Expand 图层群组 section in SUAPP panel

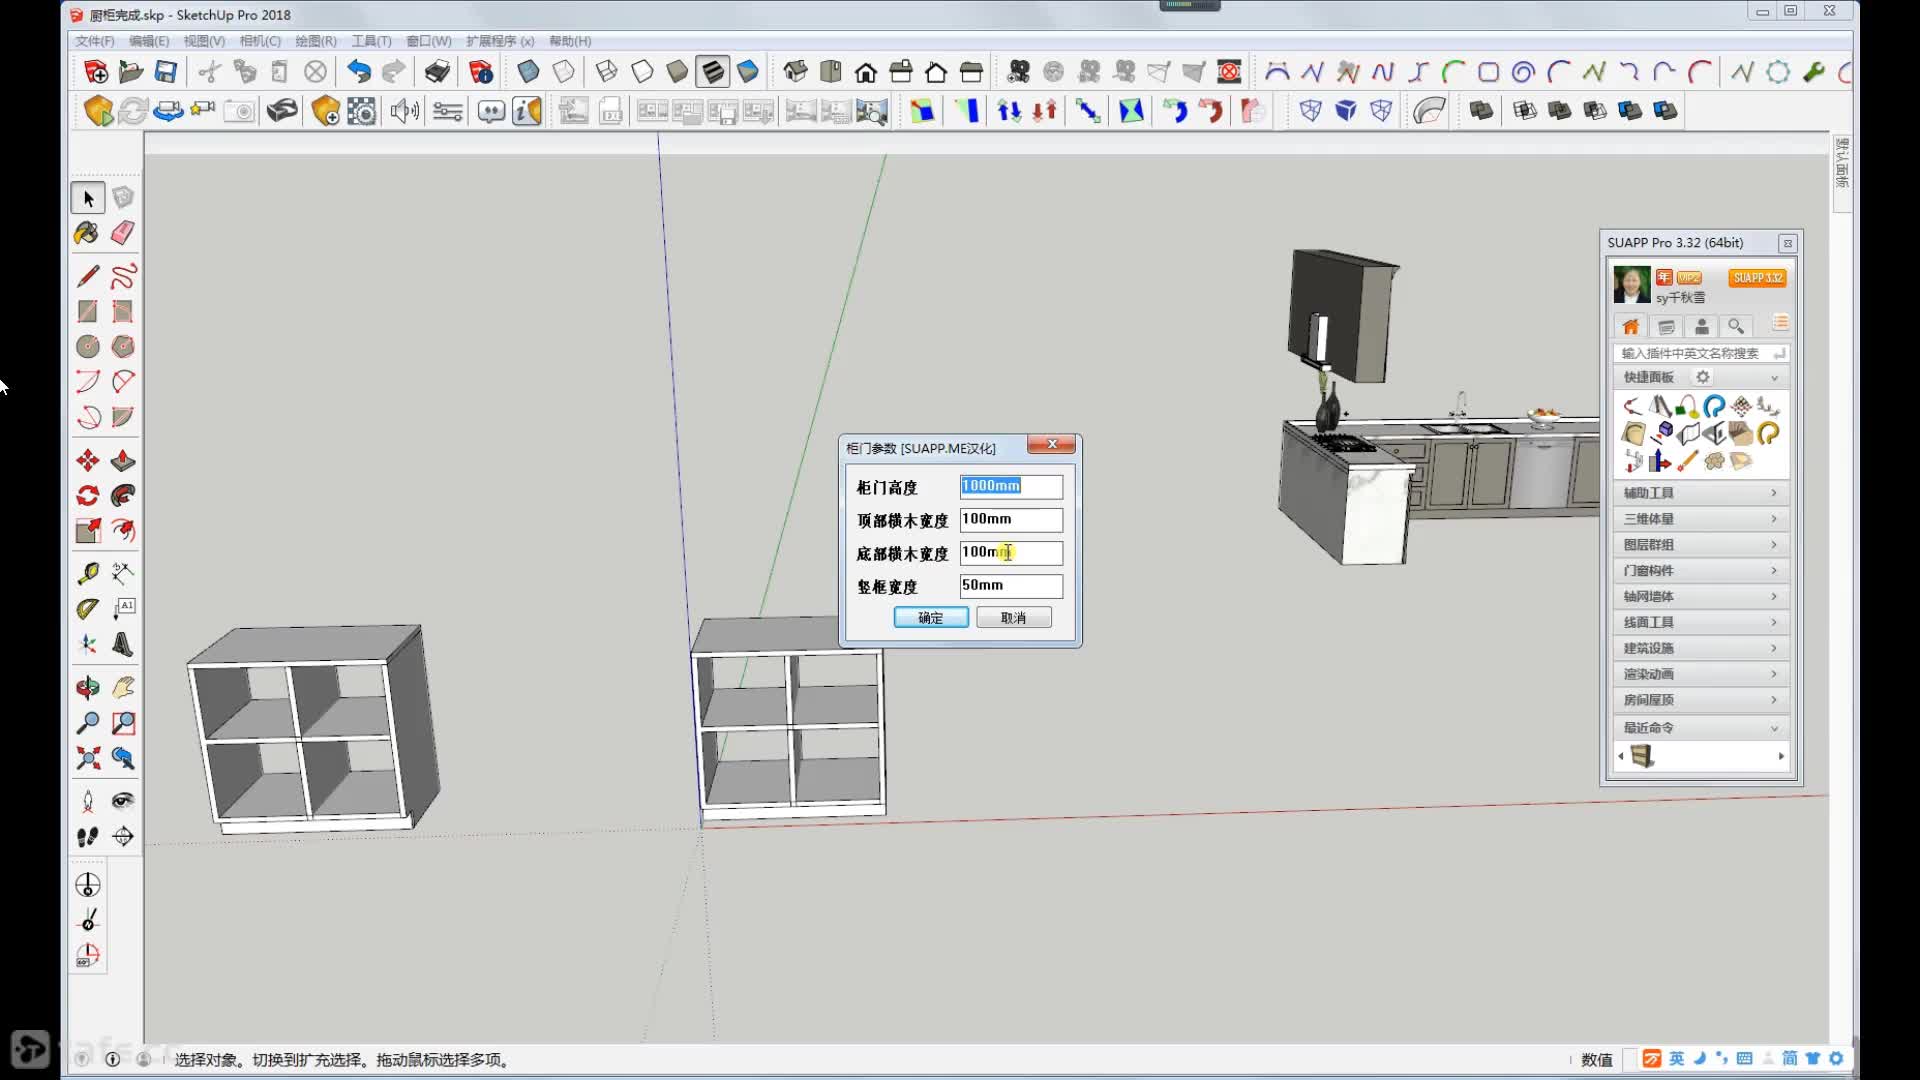1701,544
